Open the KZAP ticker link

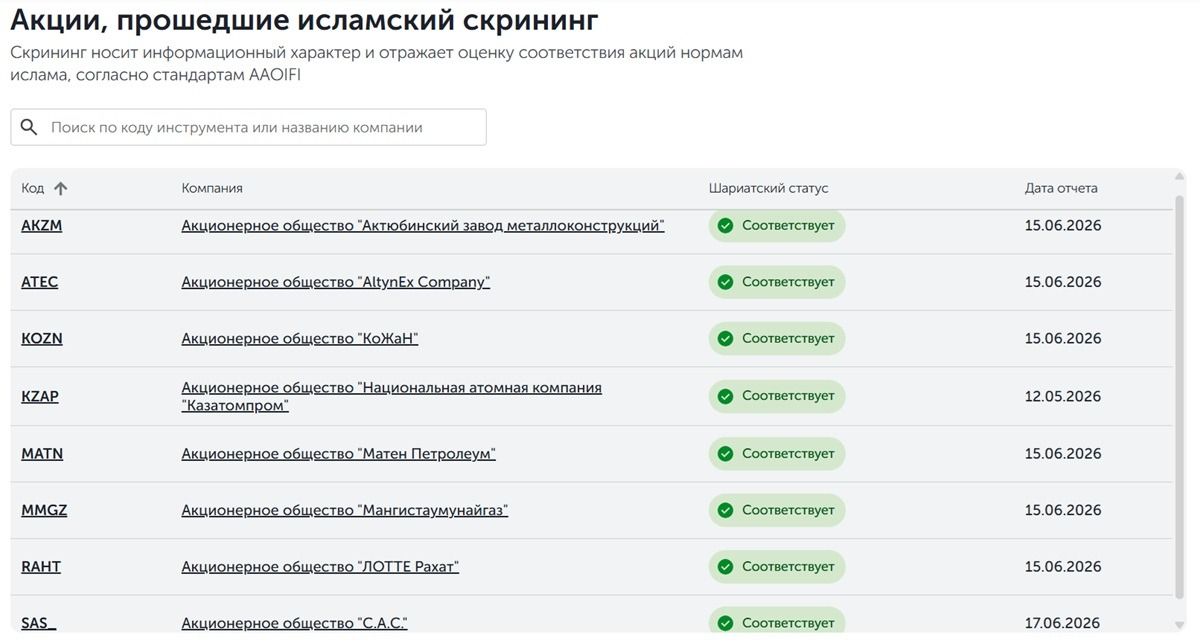[40, 397]
